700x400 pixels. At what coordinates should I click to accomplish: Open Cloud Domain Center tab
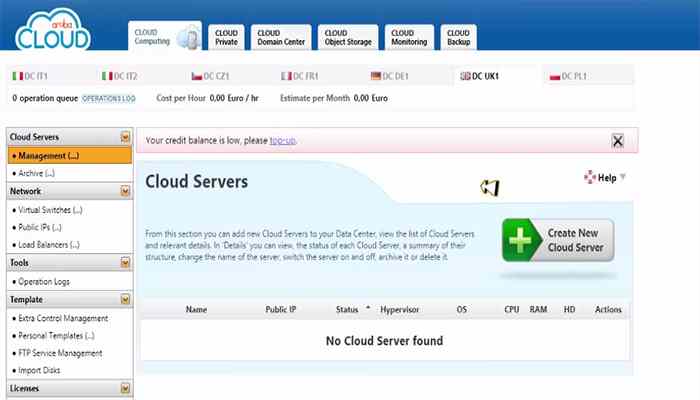[x=281, y=38]
